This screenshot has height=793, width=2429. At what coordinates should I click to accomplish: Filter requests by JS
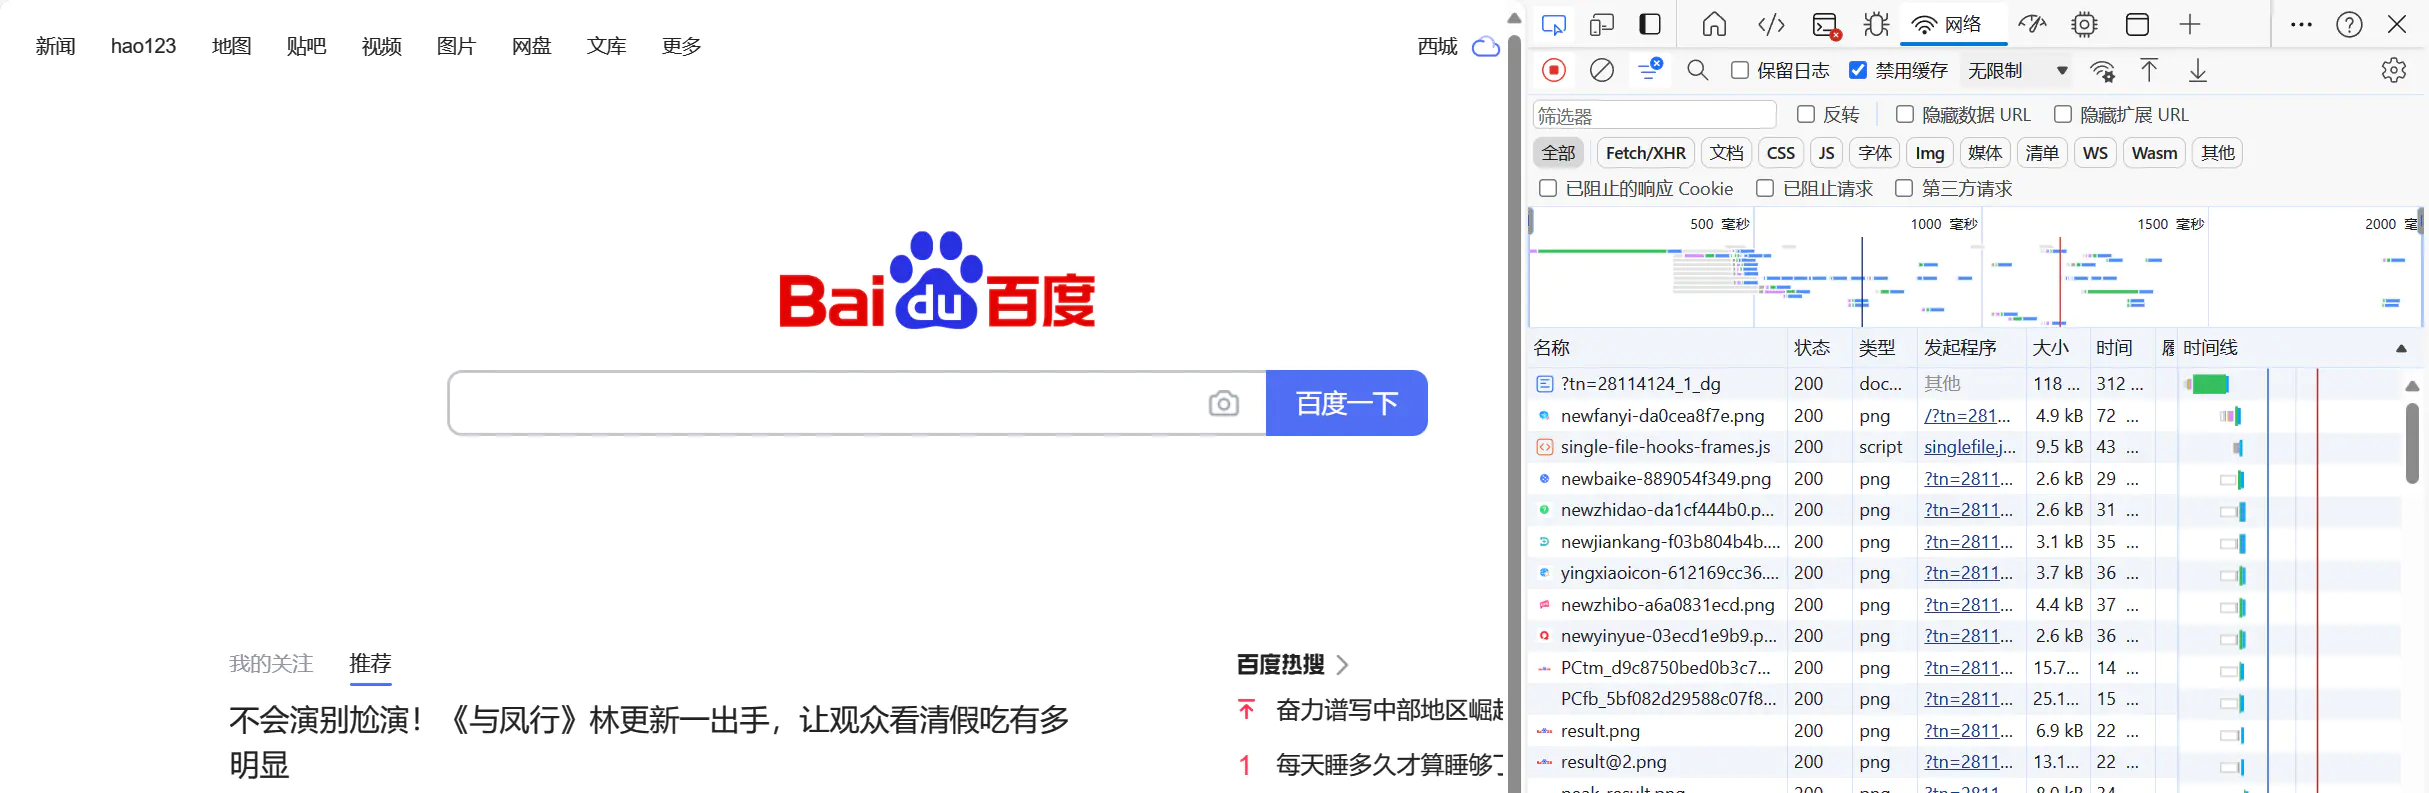(1827, 153)
